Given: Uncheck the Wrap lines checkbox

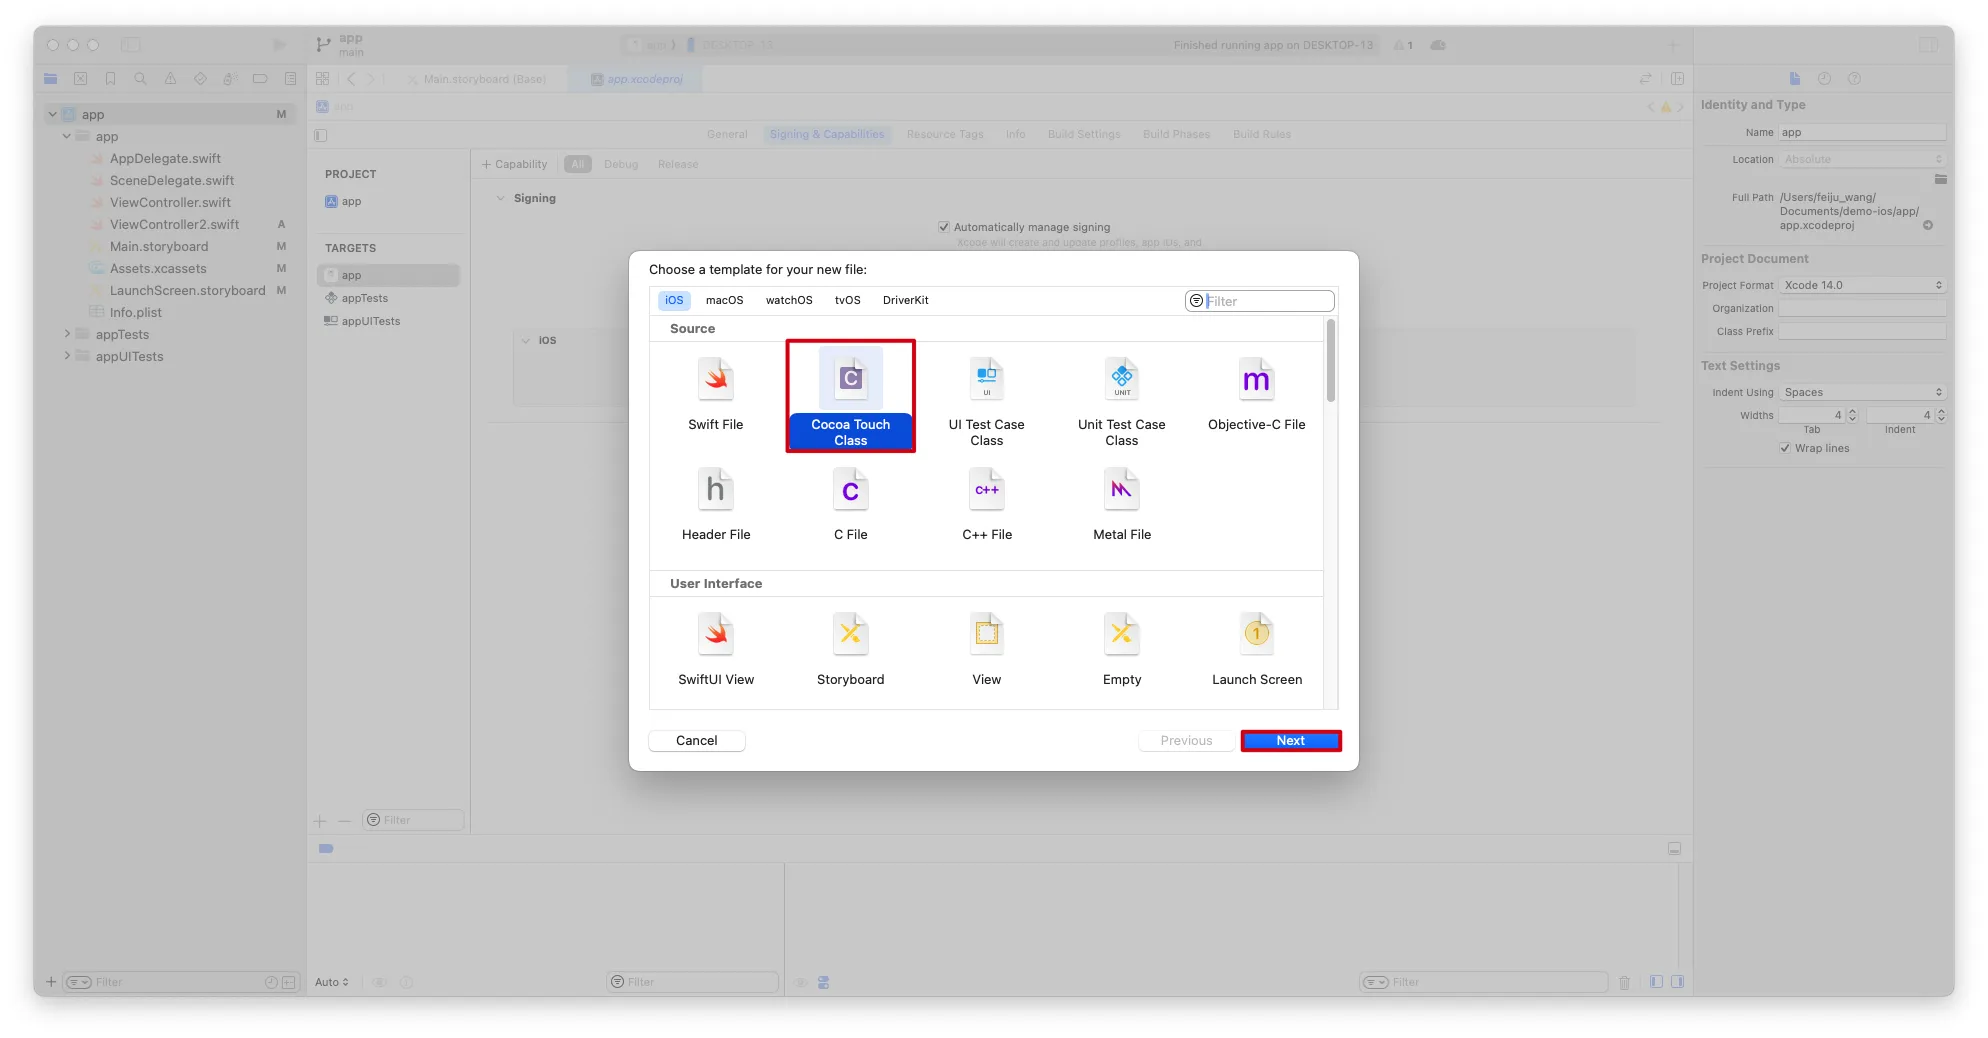Looking at the screenshot, I should point(1785,448).
